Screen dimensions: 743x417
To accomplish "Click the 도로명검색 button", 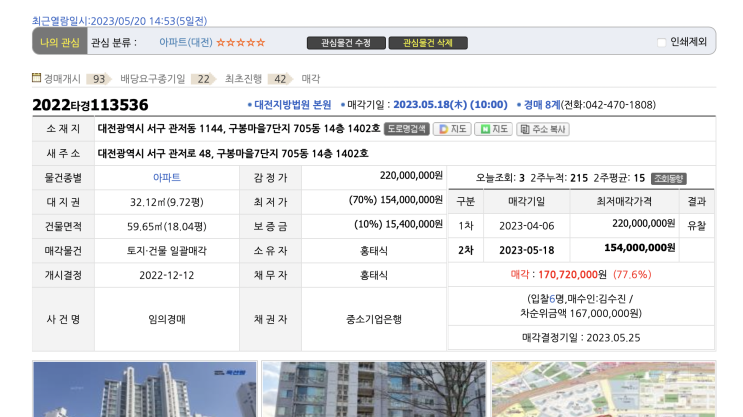I will [x=407, y=129].
